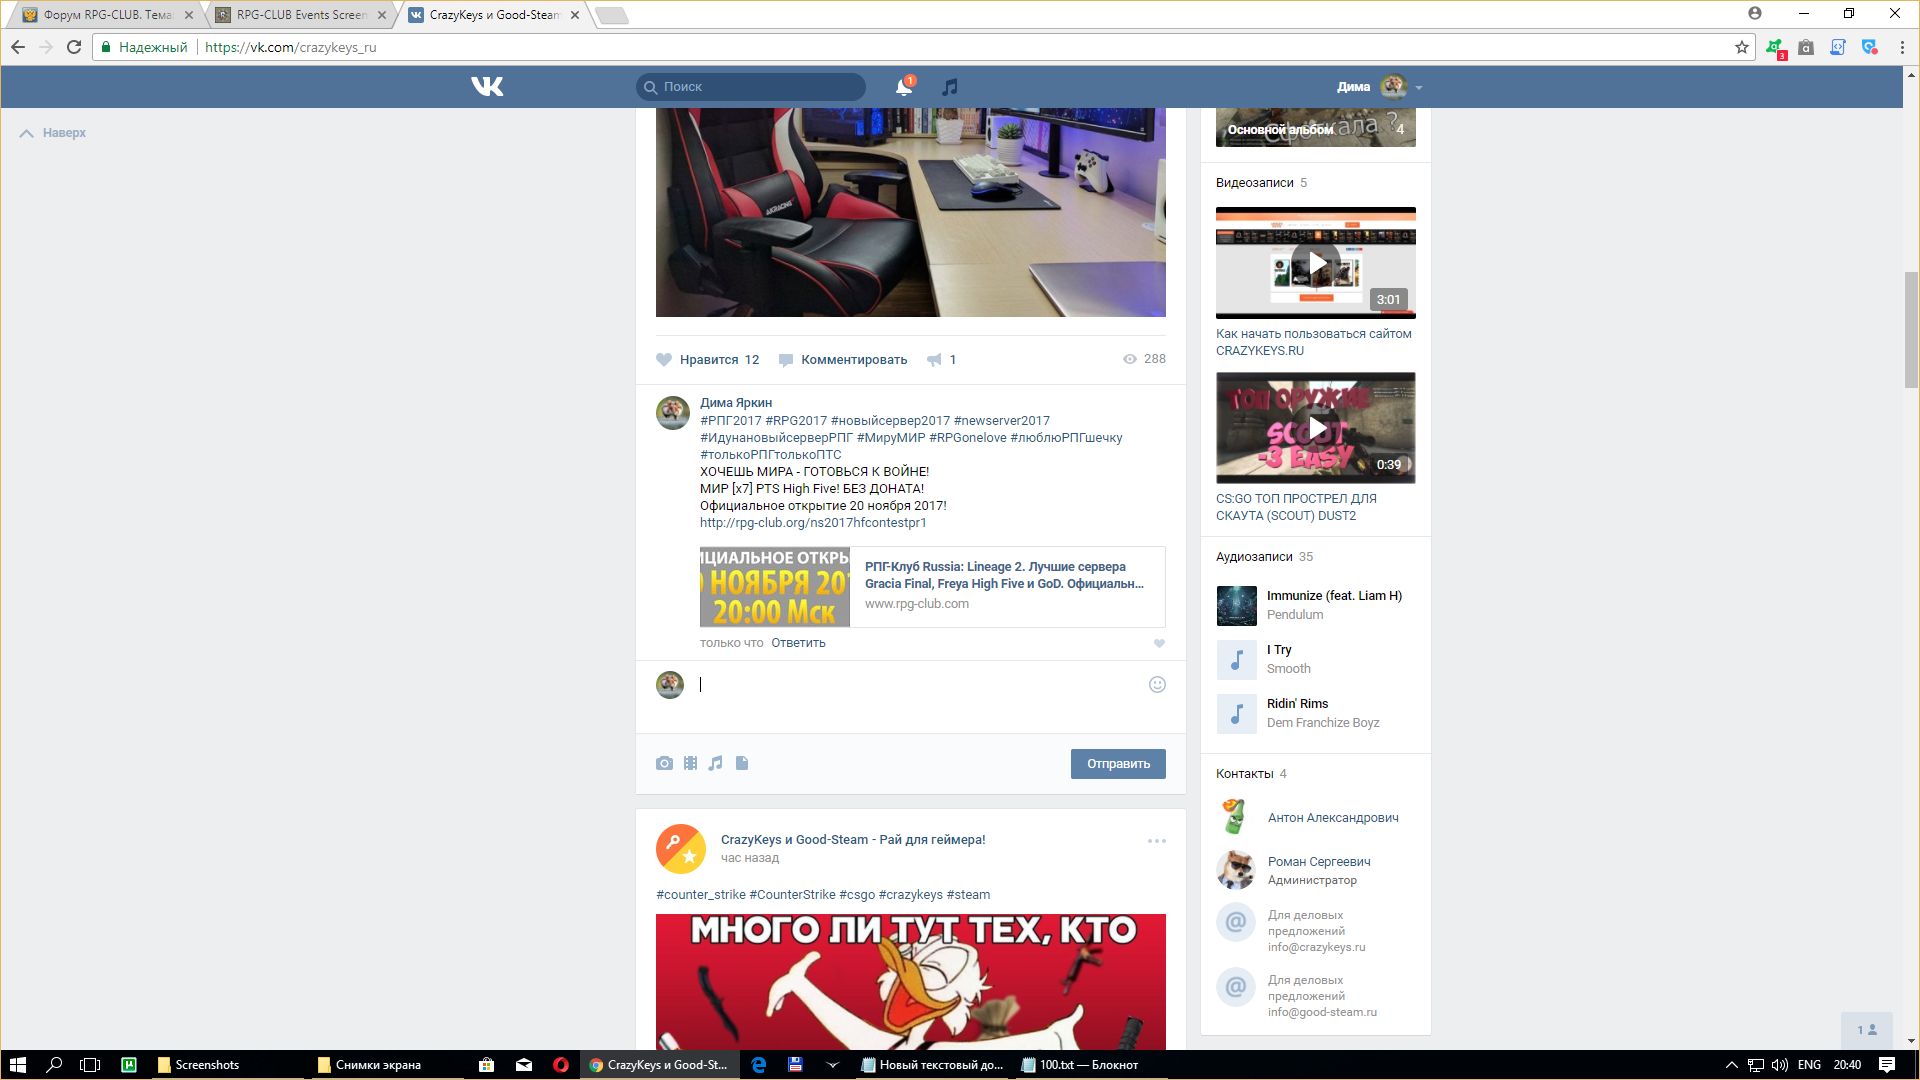Attach a photo with camera icon
The height and width of the screenshot is (1080, 1920).
click(664, 763)
